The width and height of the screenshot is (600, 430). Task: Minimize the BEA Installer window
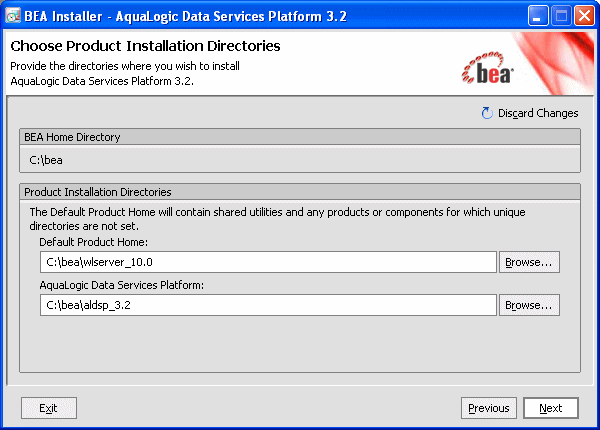tap(538, 16)
